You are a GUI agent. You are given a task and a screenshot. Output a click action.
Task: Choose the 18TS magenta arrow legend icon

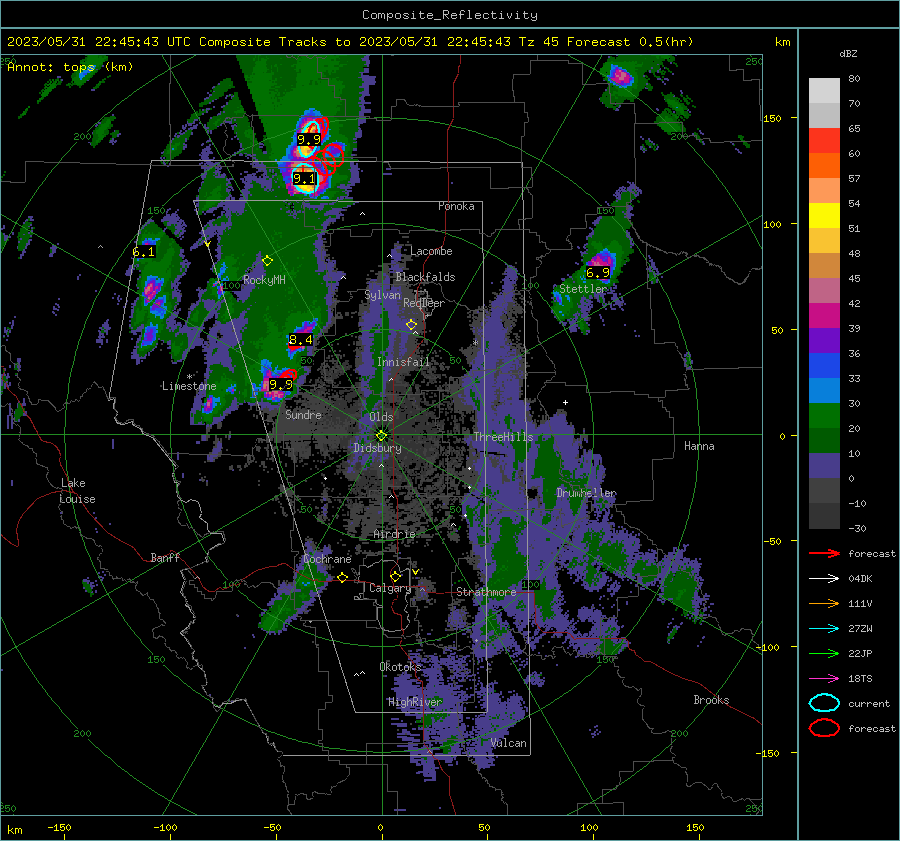pos(824,679)
